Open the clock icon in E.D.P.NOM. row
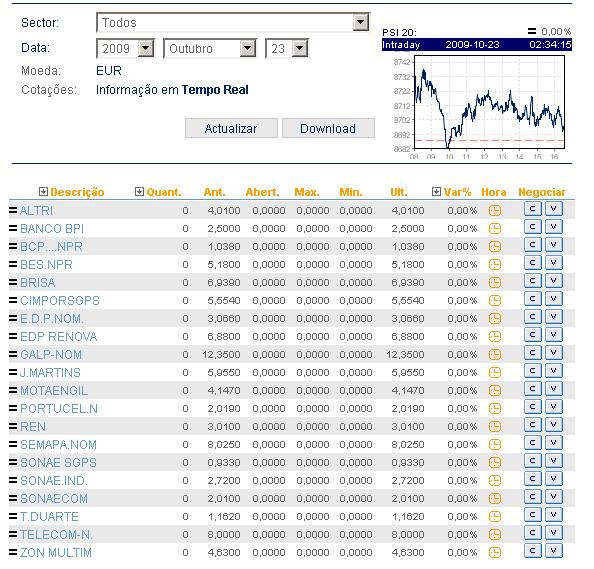594x569 pixels. (x=495, y=318)
